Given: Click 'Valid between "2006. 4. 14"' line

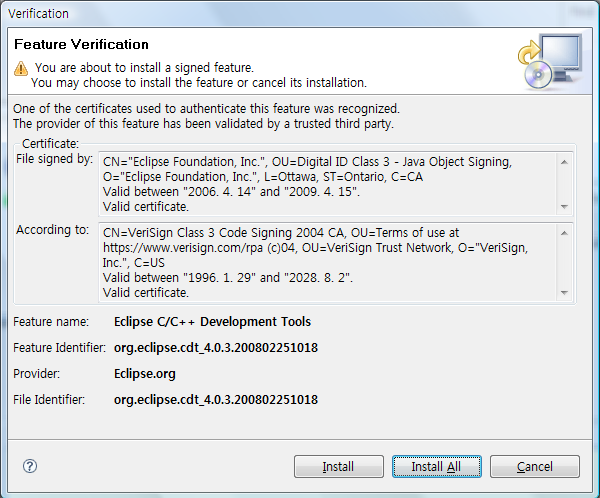Looking at the screenshot, I should [231, 191].
